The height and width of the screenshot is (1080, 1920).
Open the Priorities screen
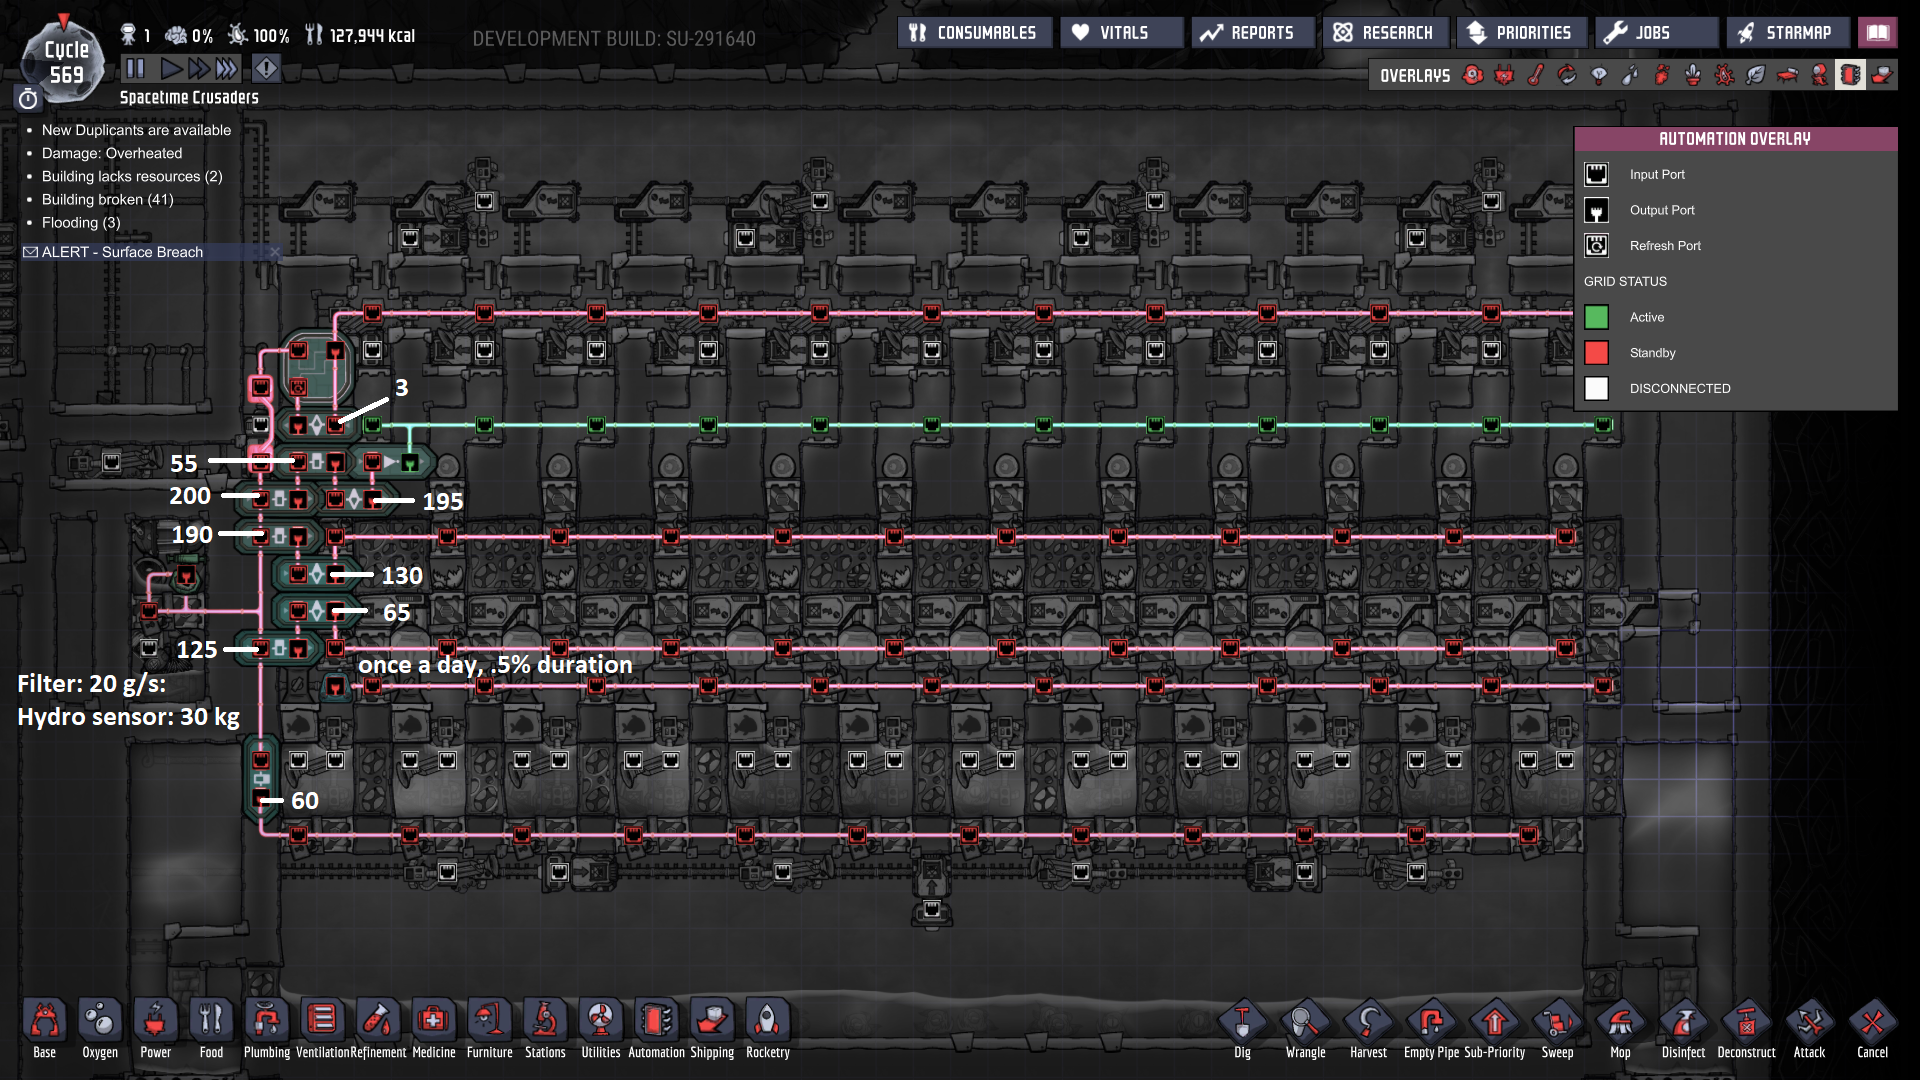click(1520, 33)
